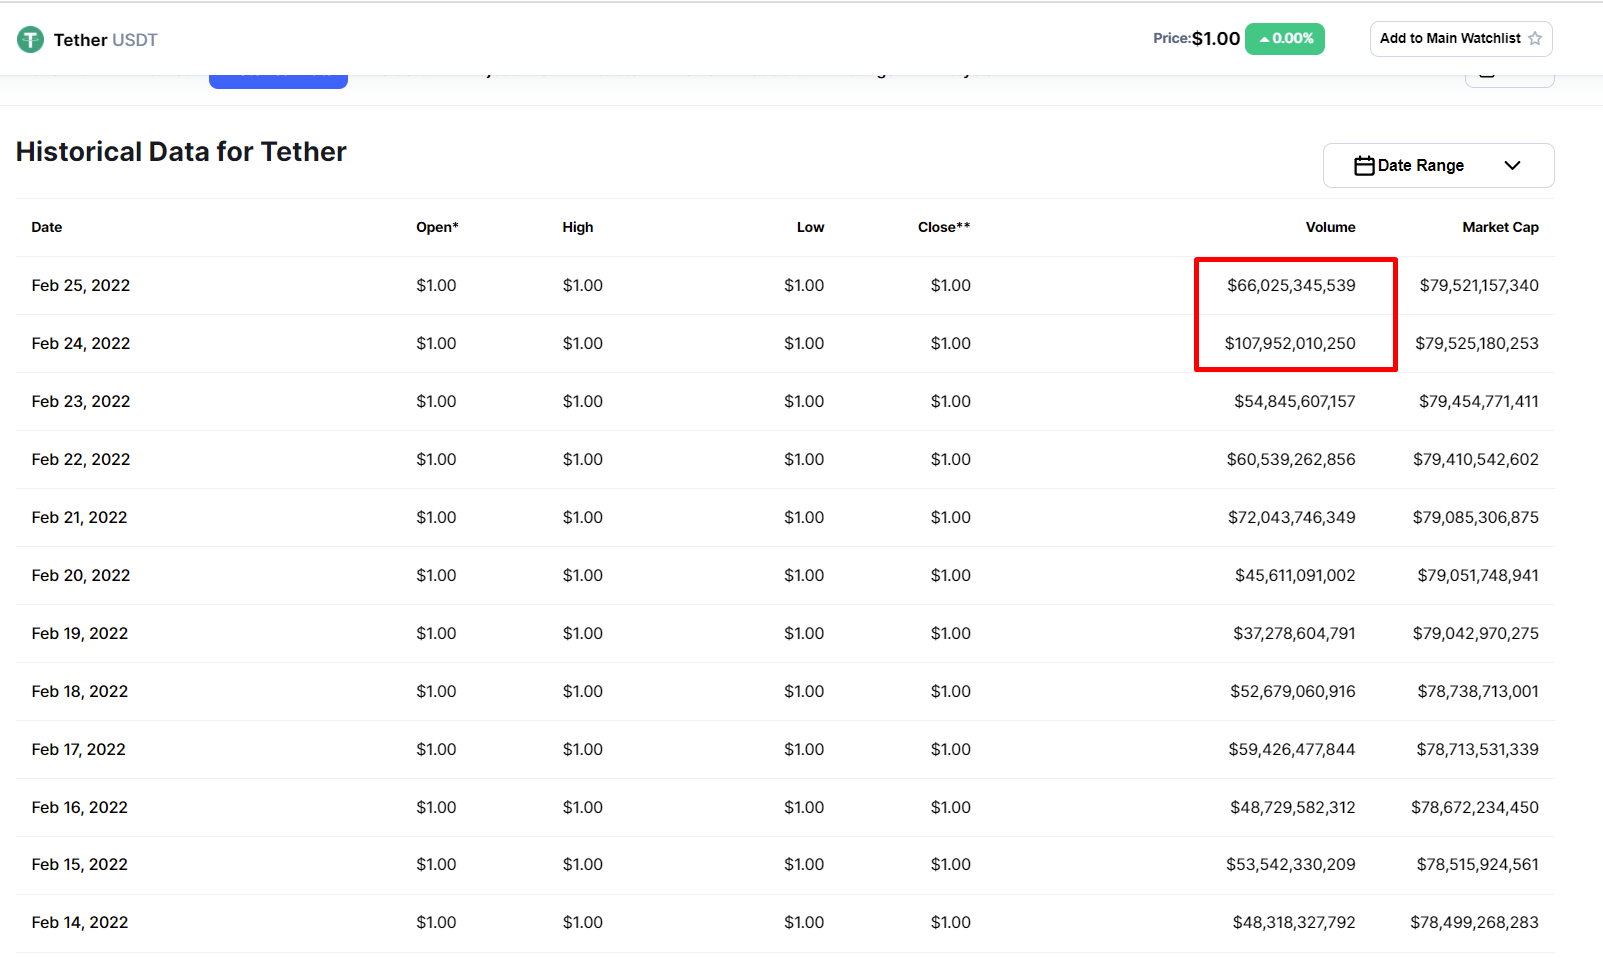
Task: Select the Close price for Feb 22, 2022
Action: pos(950,459)
